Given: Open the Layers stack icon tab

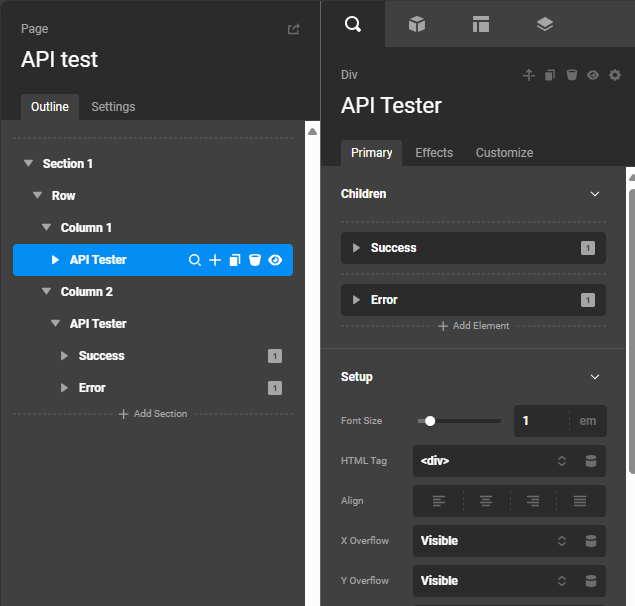Looking at the screenshot, I should (x=545, y=24).
